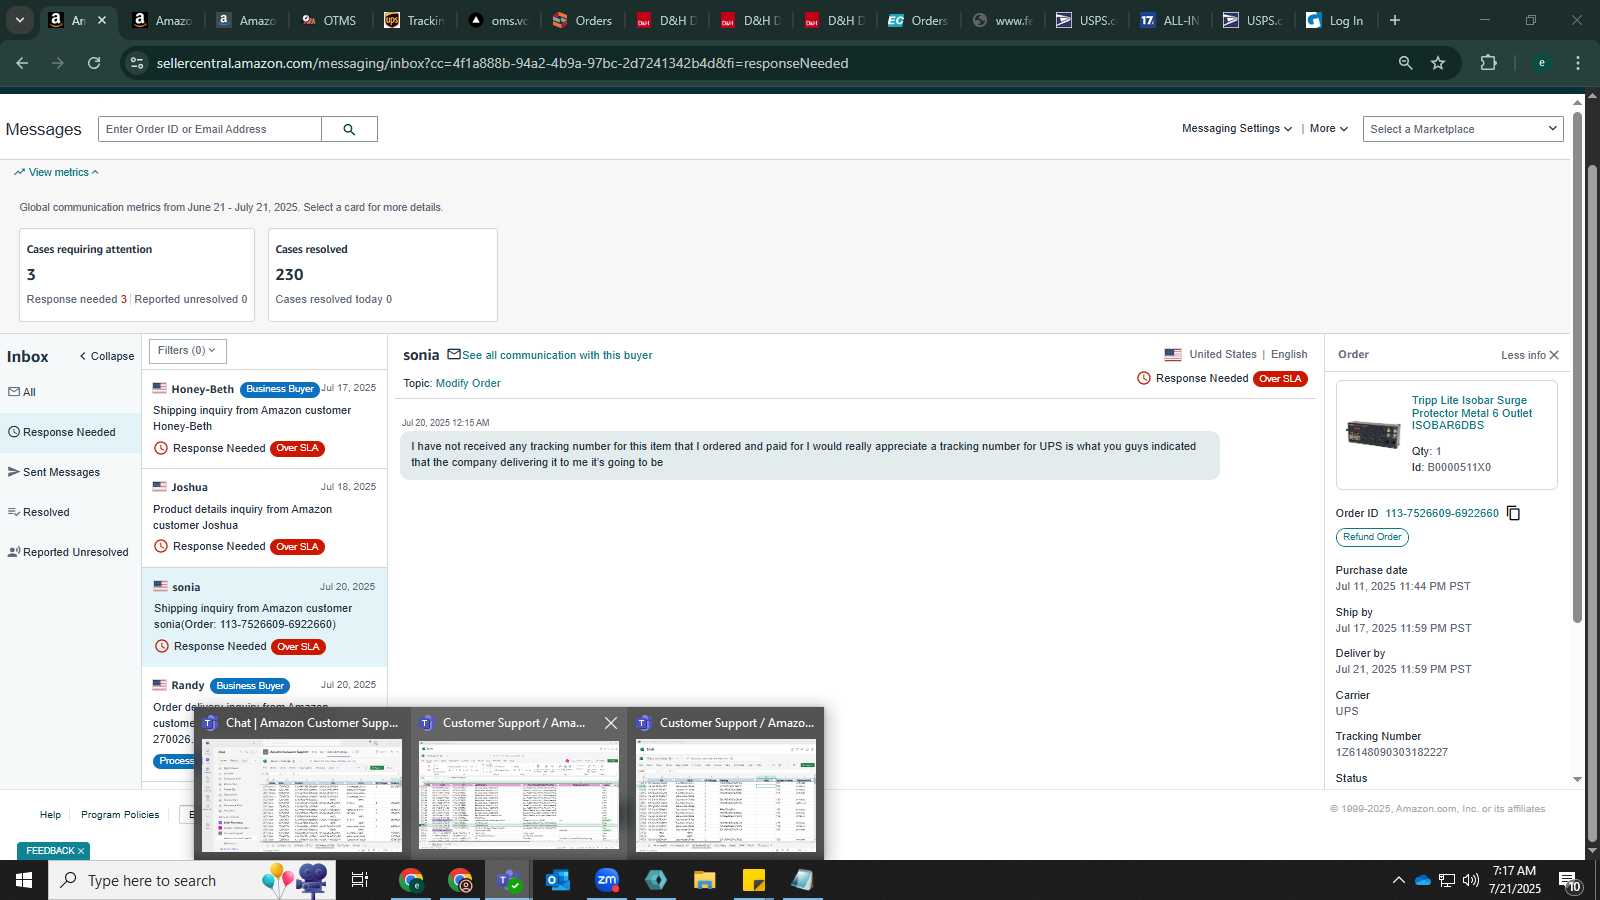The height and width of the screenshot is (900, 1600).
Task: Collapse the Inbox sidebar
Action: coord(107,356)
